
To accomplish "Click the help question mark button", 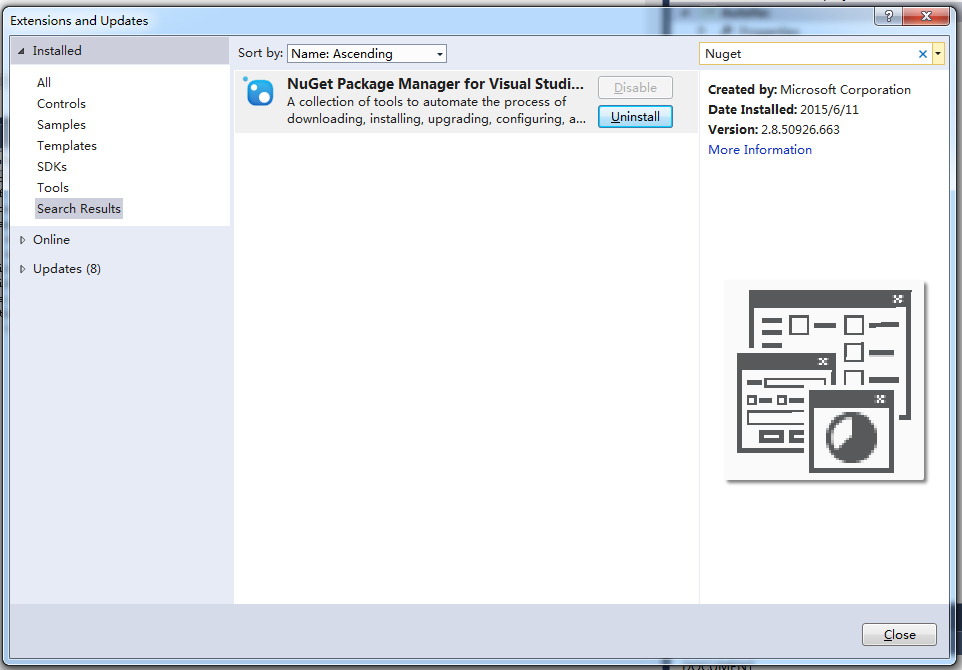I will click(888, 16).
